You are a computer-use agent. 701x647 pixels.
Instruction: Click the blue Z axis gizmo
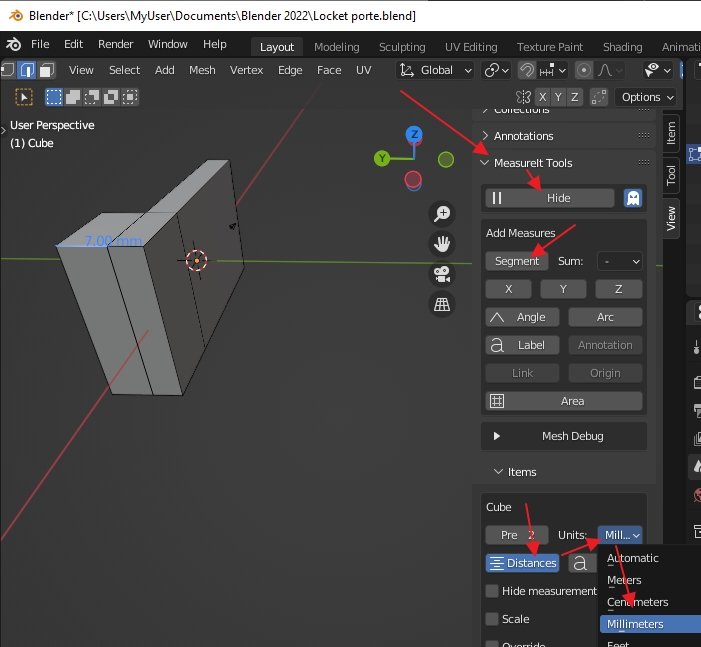[x=414, y=134]
